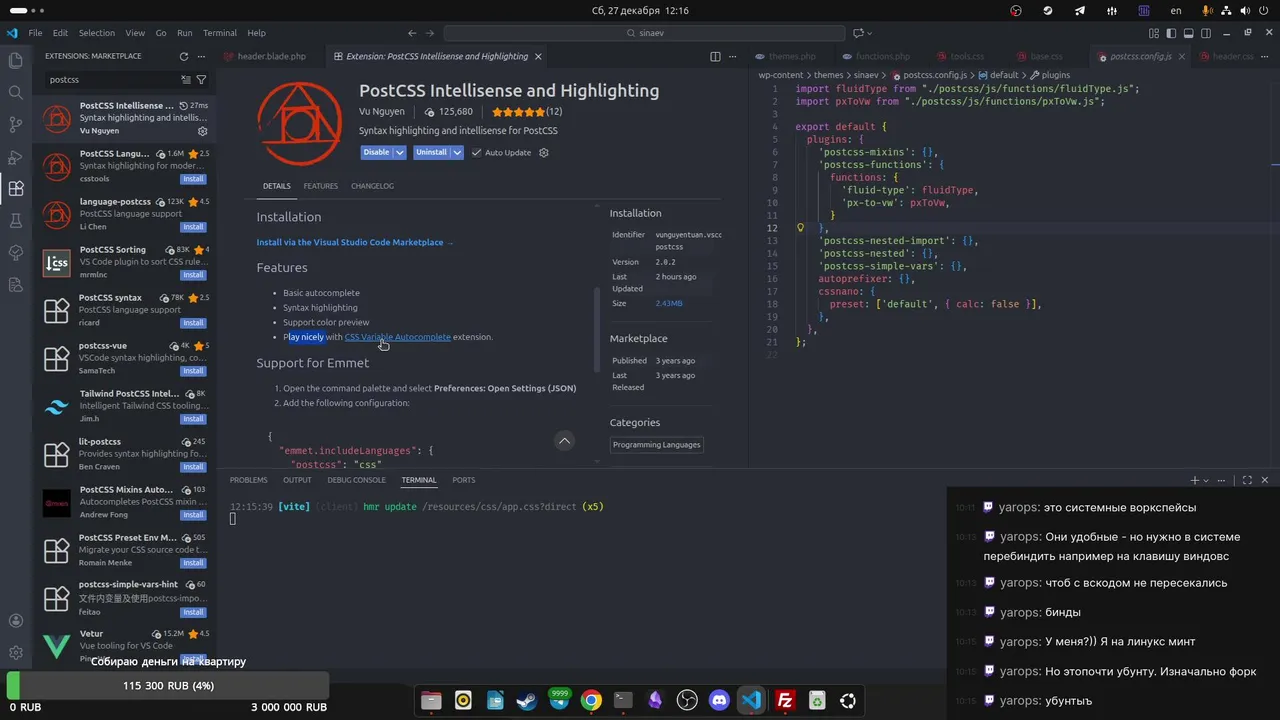1280x720 pixels.
Task: Launch Google Chrome from the dock
Action: click(591, 701)
